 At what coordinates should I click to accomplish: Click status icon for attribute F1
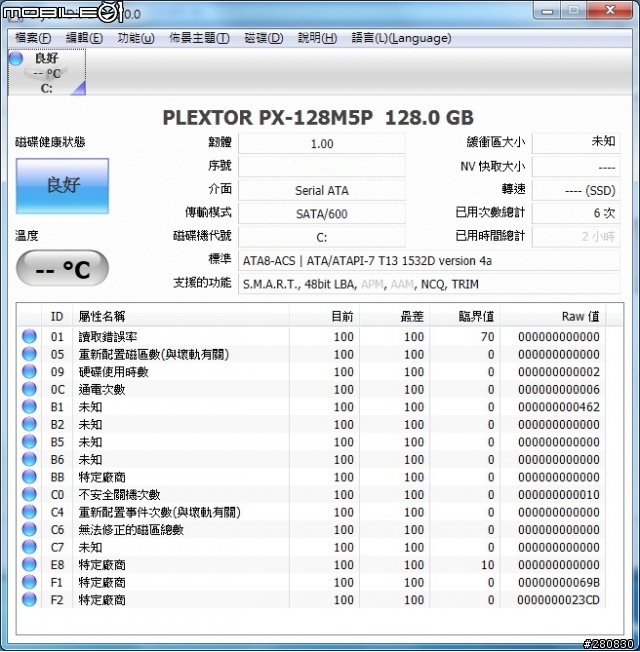pos(29,582)
